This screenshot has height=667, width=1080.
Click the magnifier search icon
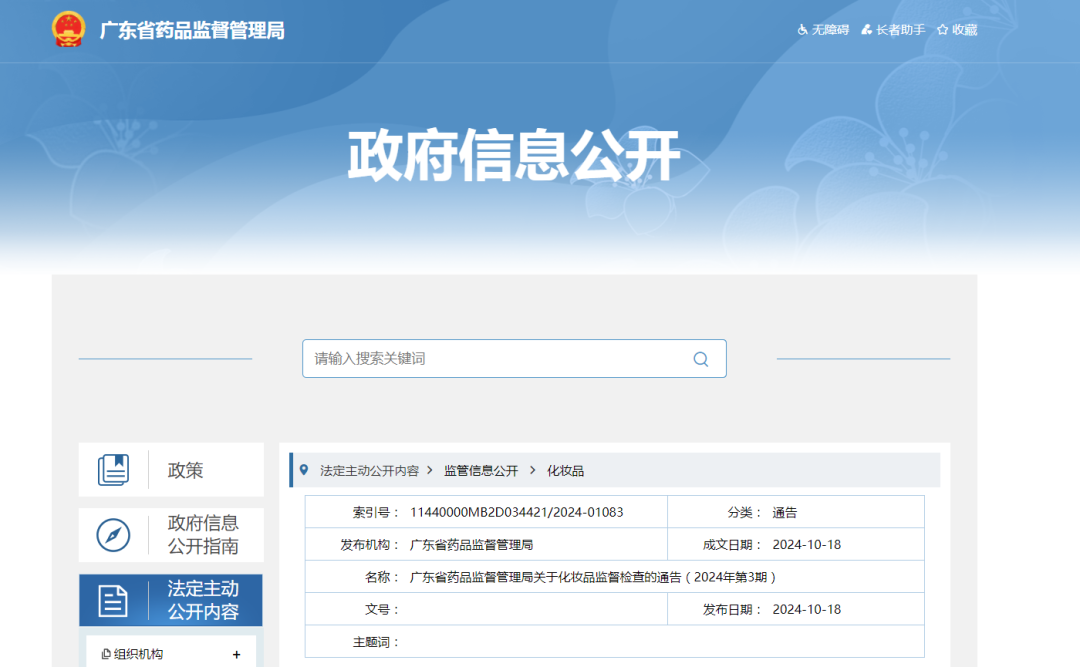pos(700,359)
